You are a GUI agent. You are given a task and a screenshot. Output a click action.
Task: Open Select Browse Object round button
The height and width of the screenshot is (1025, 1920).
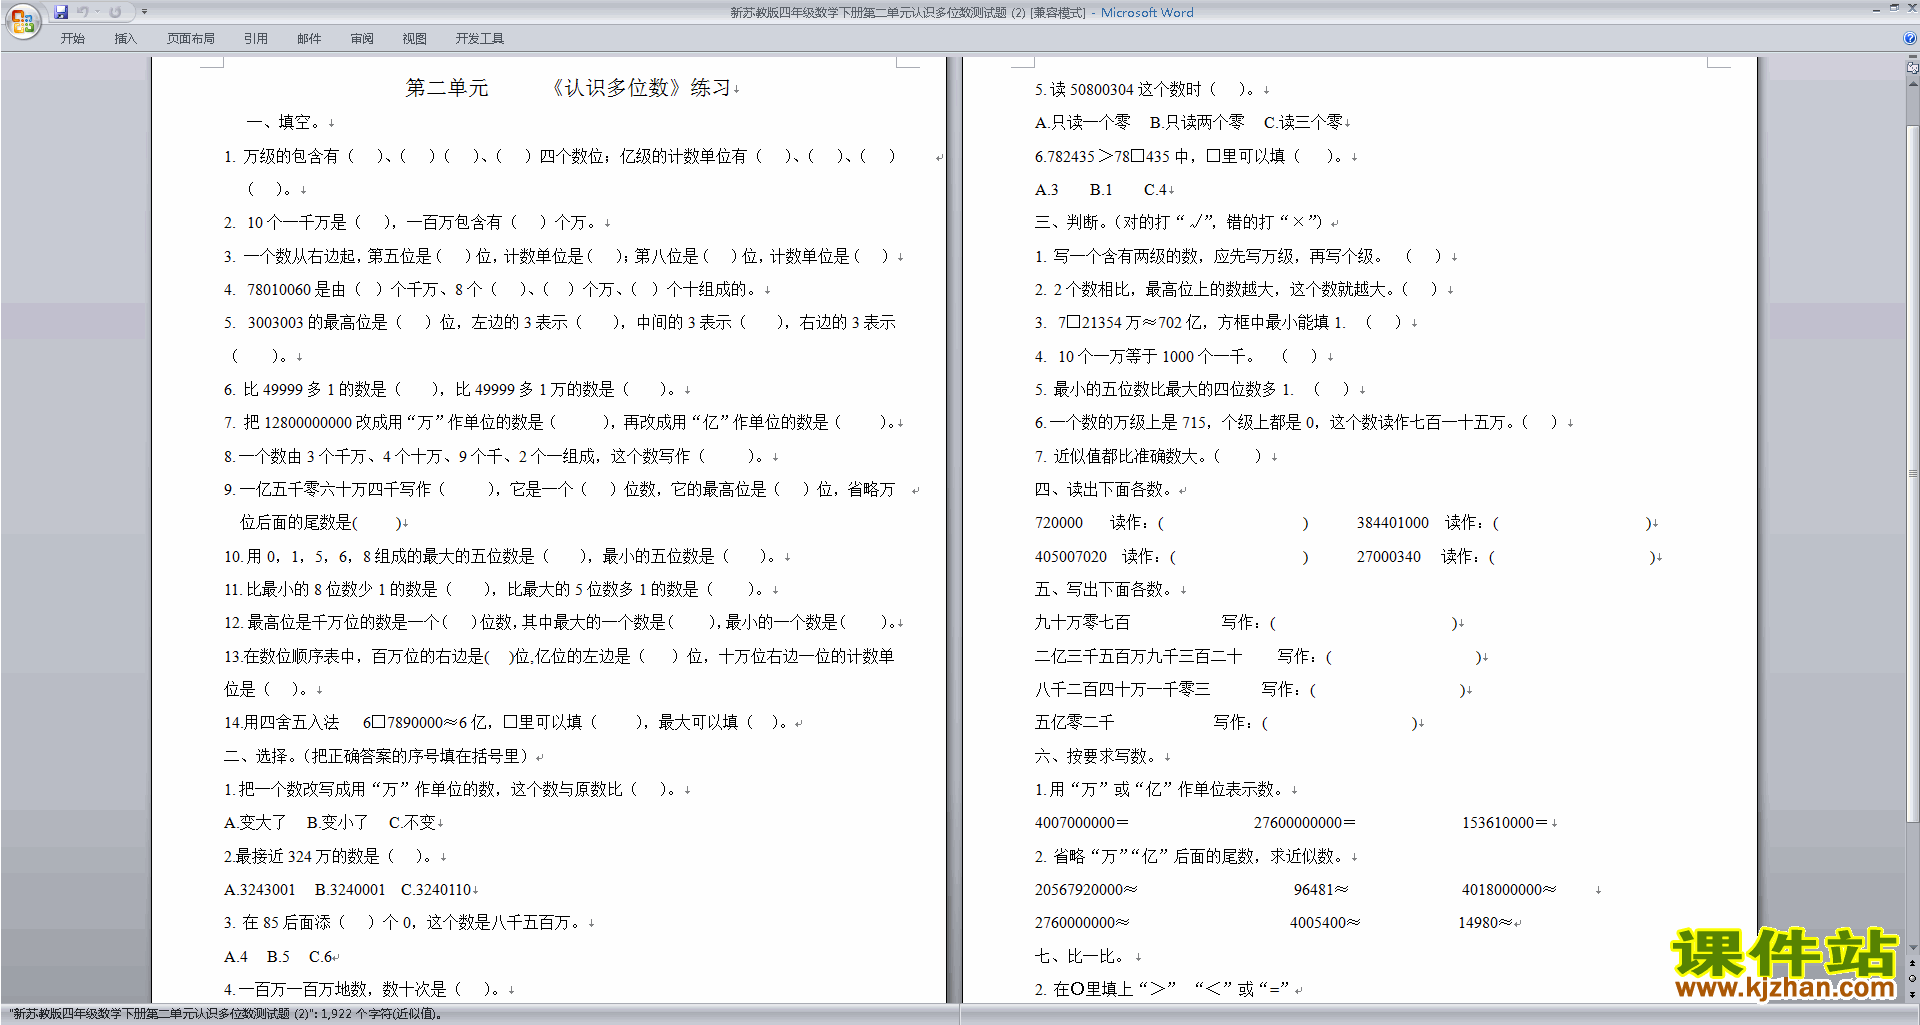click(1912, 978)
